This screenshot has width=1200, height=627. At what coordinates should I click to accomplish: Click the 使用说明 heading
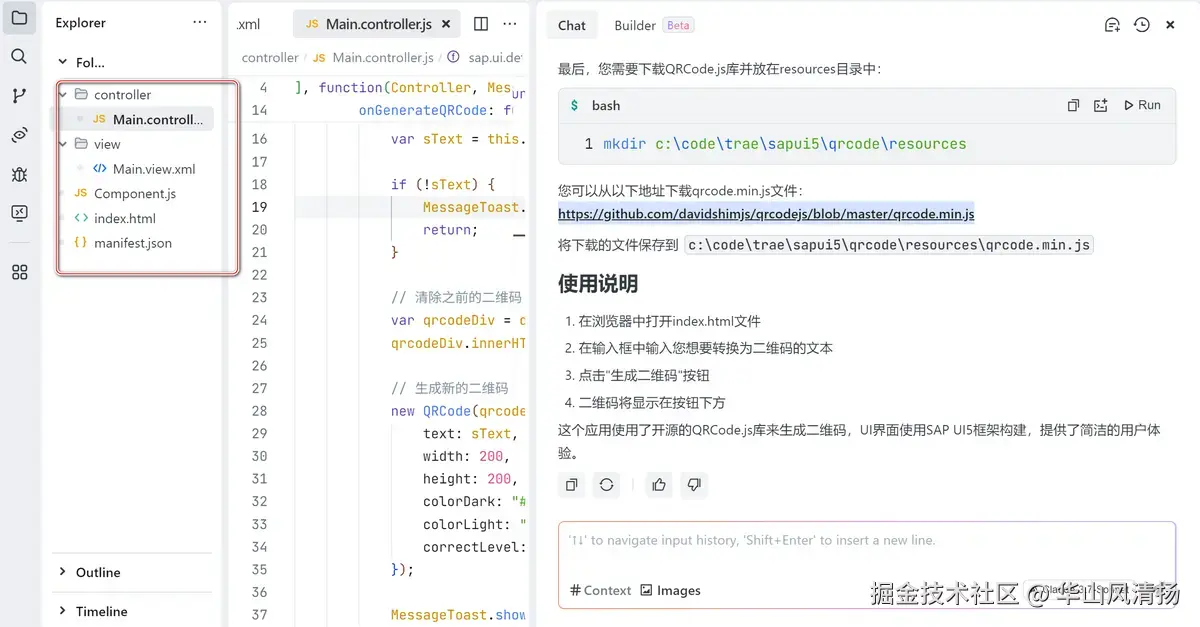[x=598, y=283]
